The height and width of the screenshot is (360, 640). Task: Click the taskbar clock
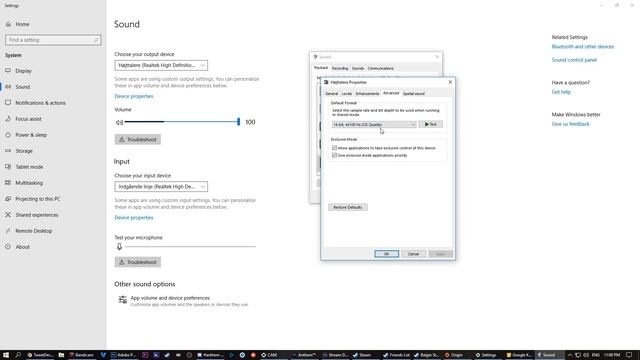612,355
